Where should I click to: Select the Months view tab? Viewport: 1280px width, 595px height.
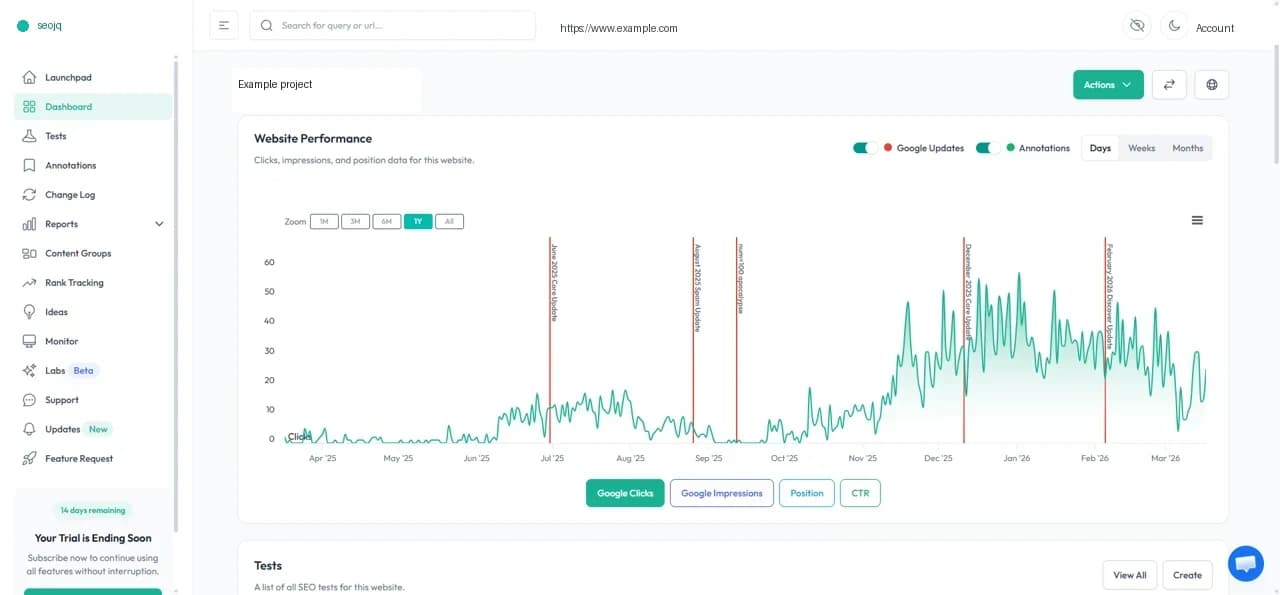click(1187, 147)
